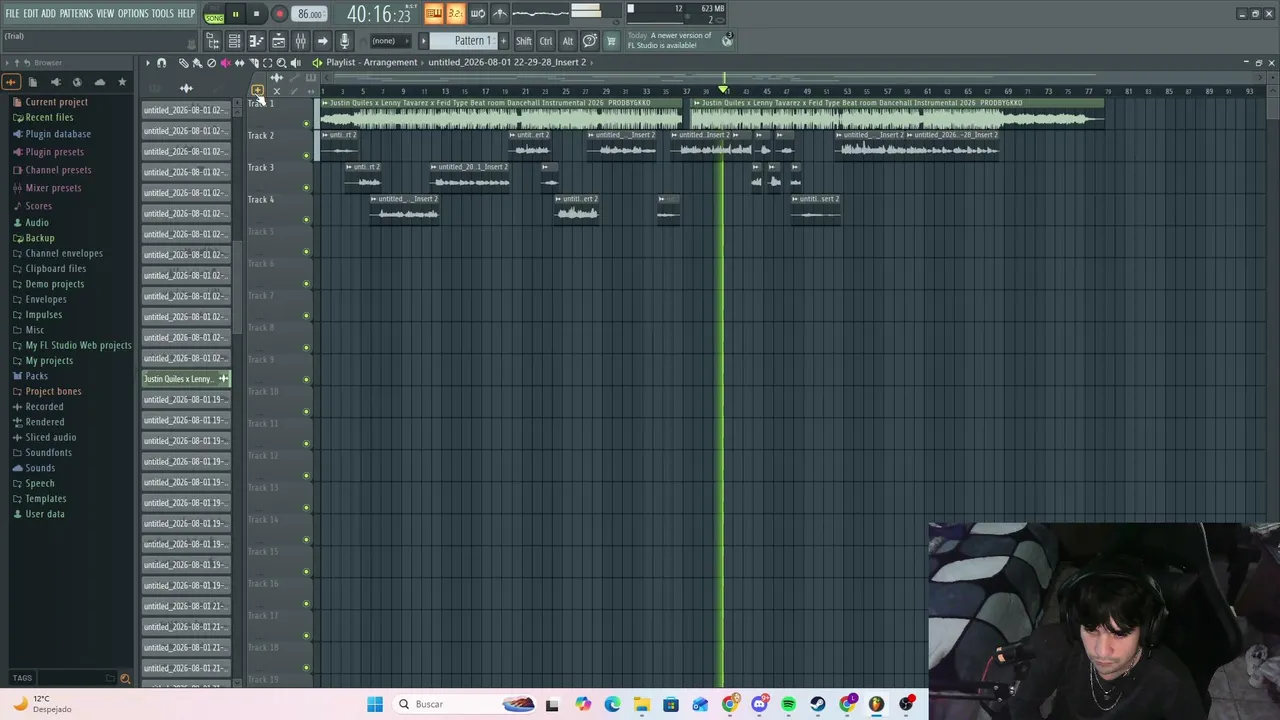Select the Paint brush tool in playlist
Viewport: 1280px width, 720px height.
tap(197, 63)
